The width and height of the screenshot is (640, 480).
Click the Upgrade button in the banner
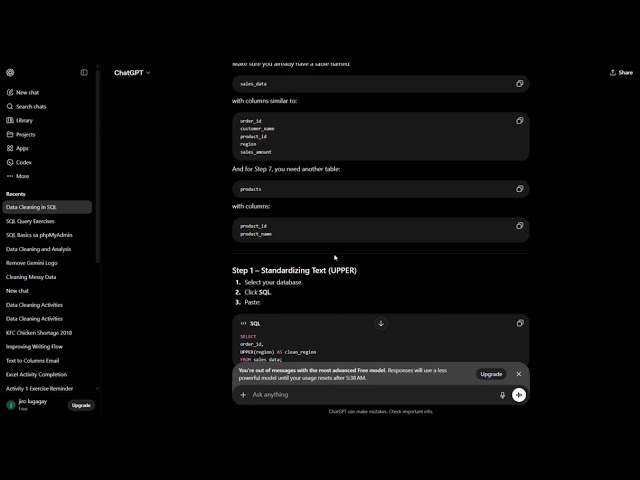point(491,374)
